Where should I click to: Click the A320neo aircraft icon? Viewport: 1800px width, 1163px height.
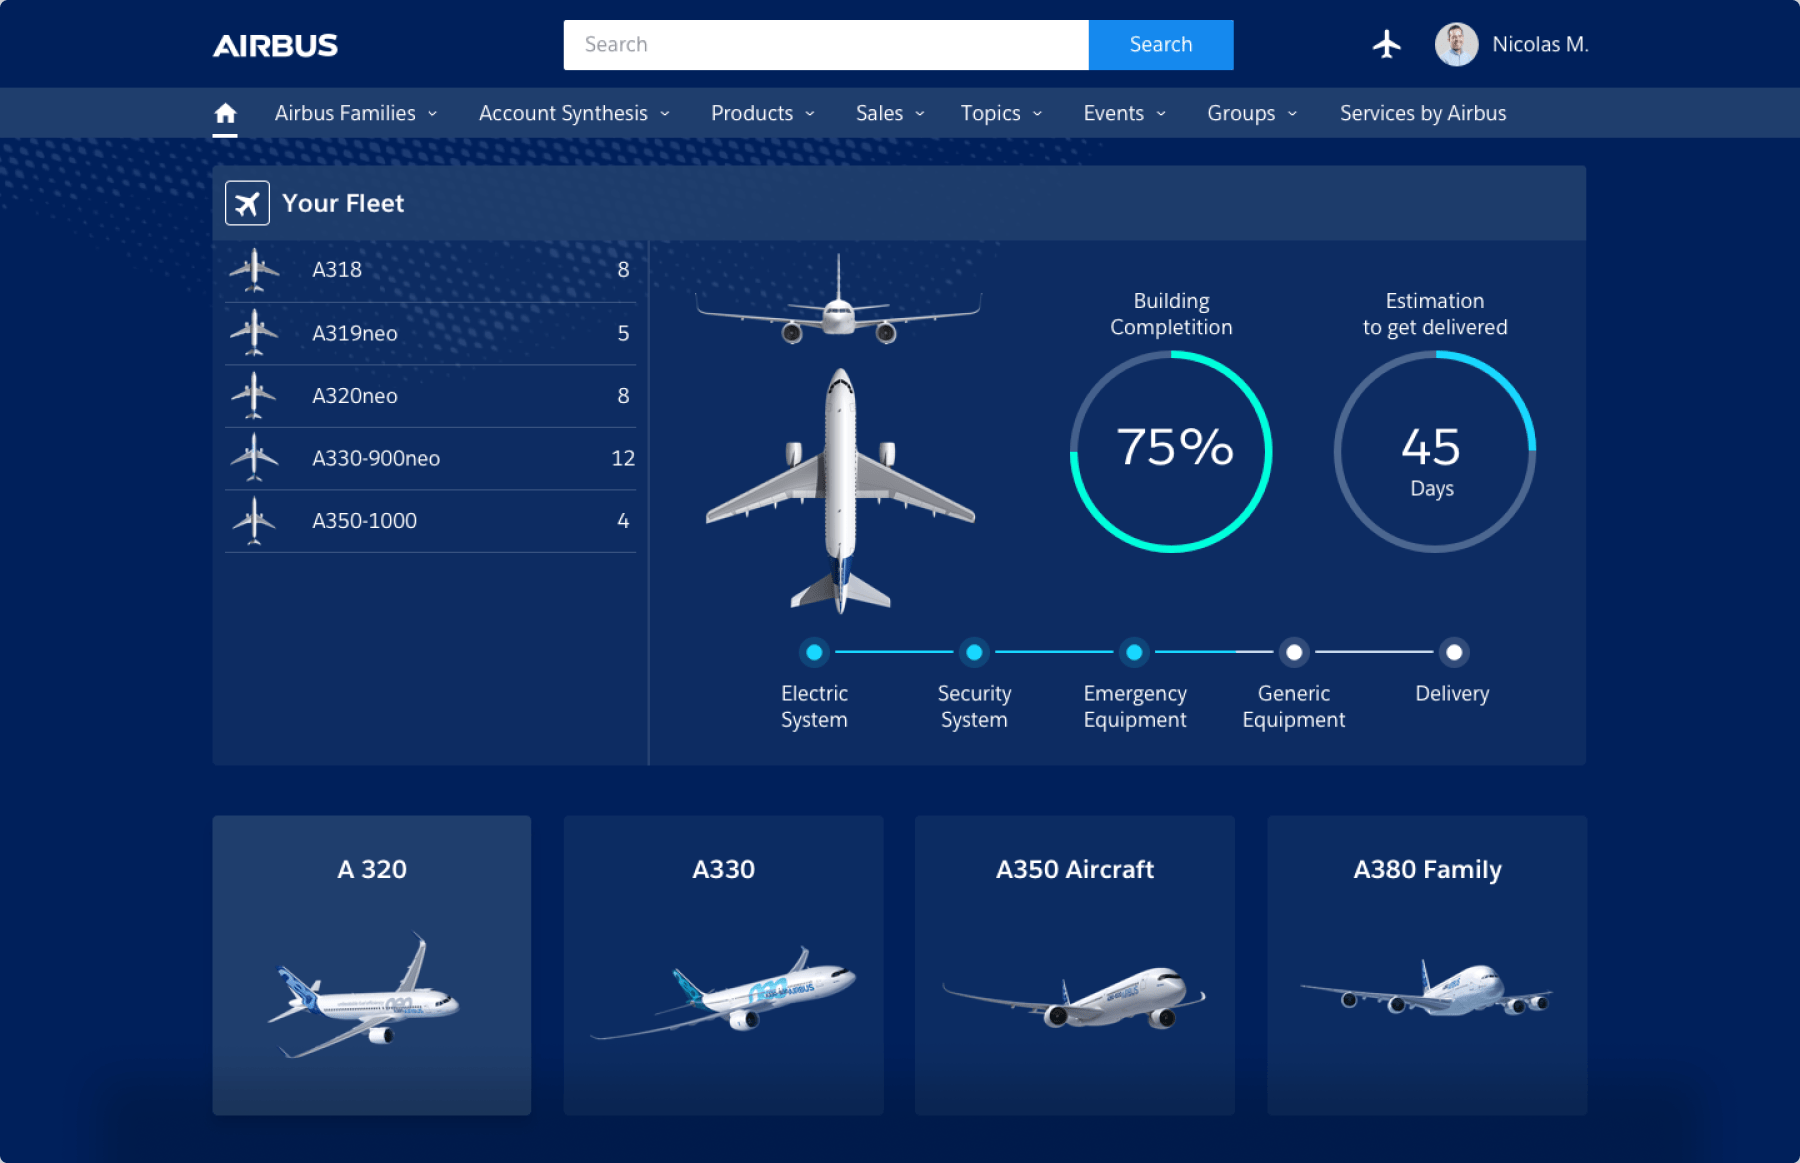point(254,396)
